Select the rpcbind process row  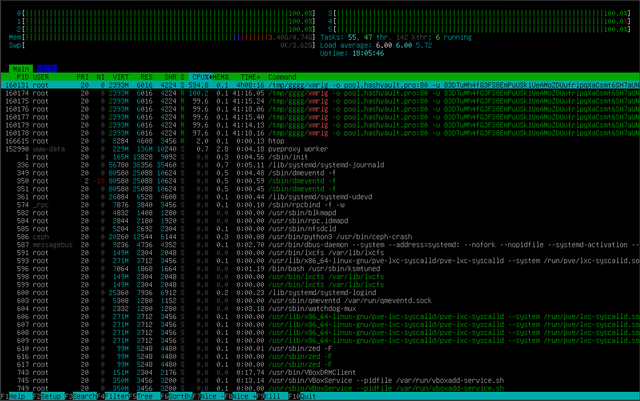pos(320,205)
